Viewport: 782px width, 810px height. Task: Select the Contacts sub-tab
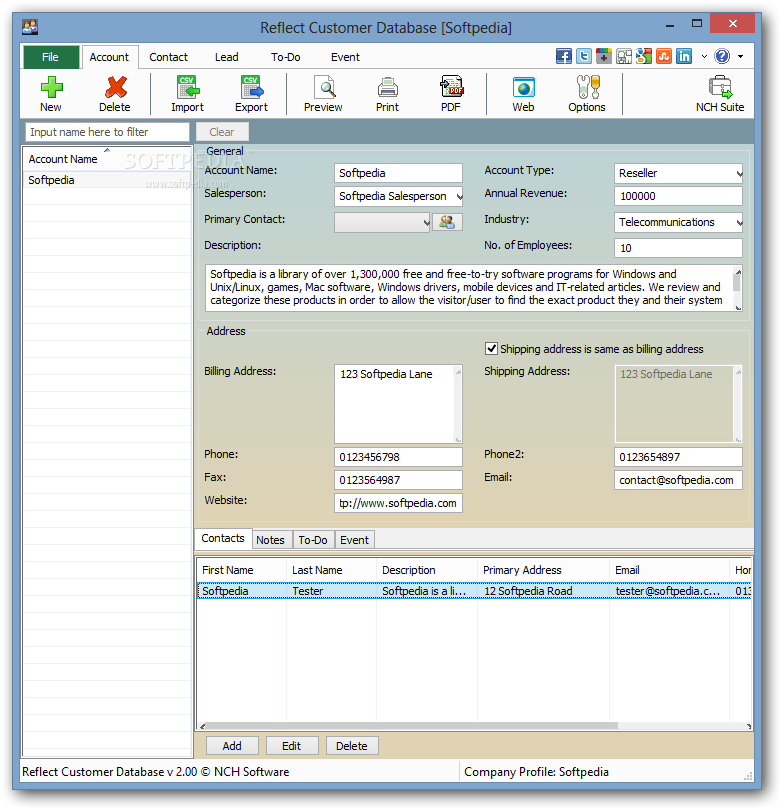tap(223, 539)
